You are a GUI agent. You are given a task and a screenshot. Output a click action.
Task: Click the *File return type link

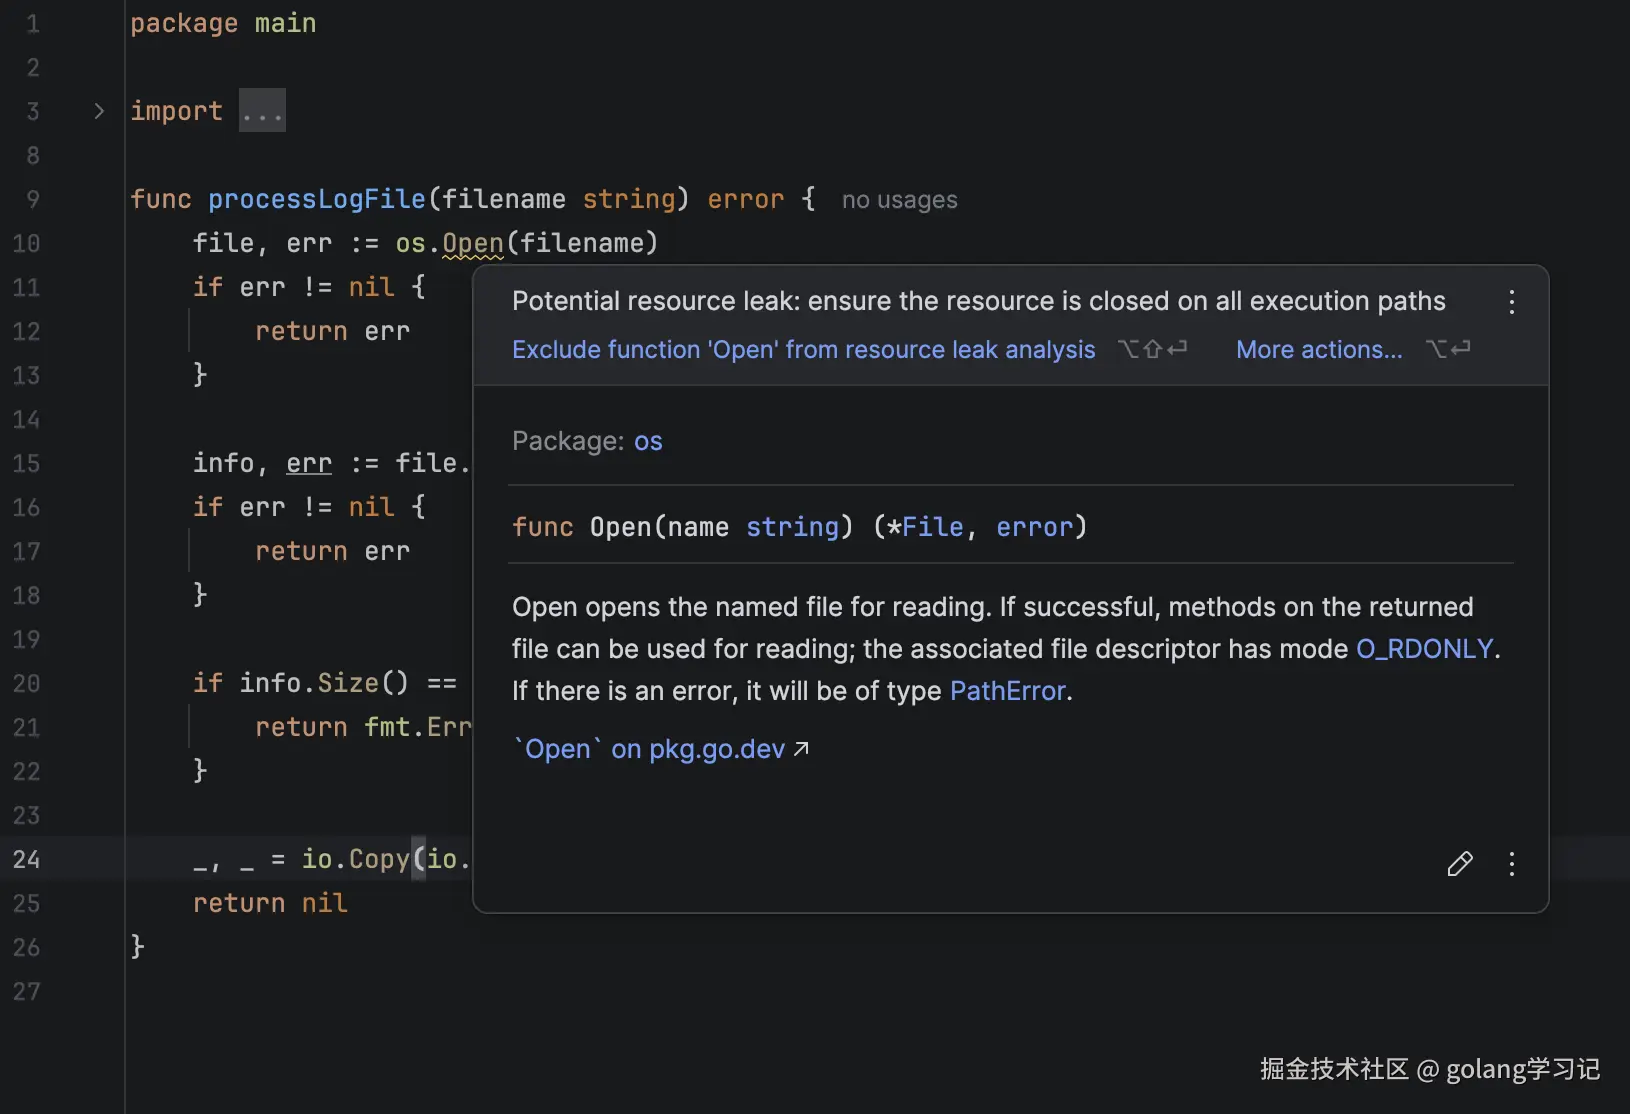[x=931, y=527]
